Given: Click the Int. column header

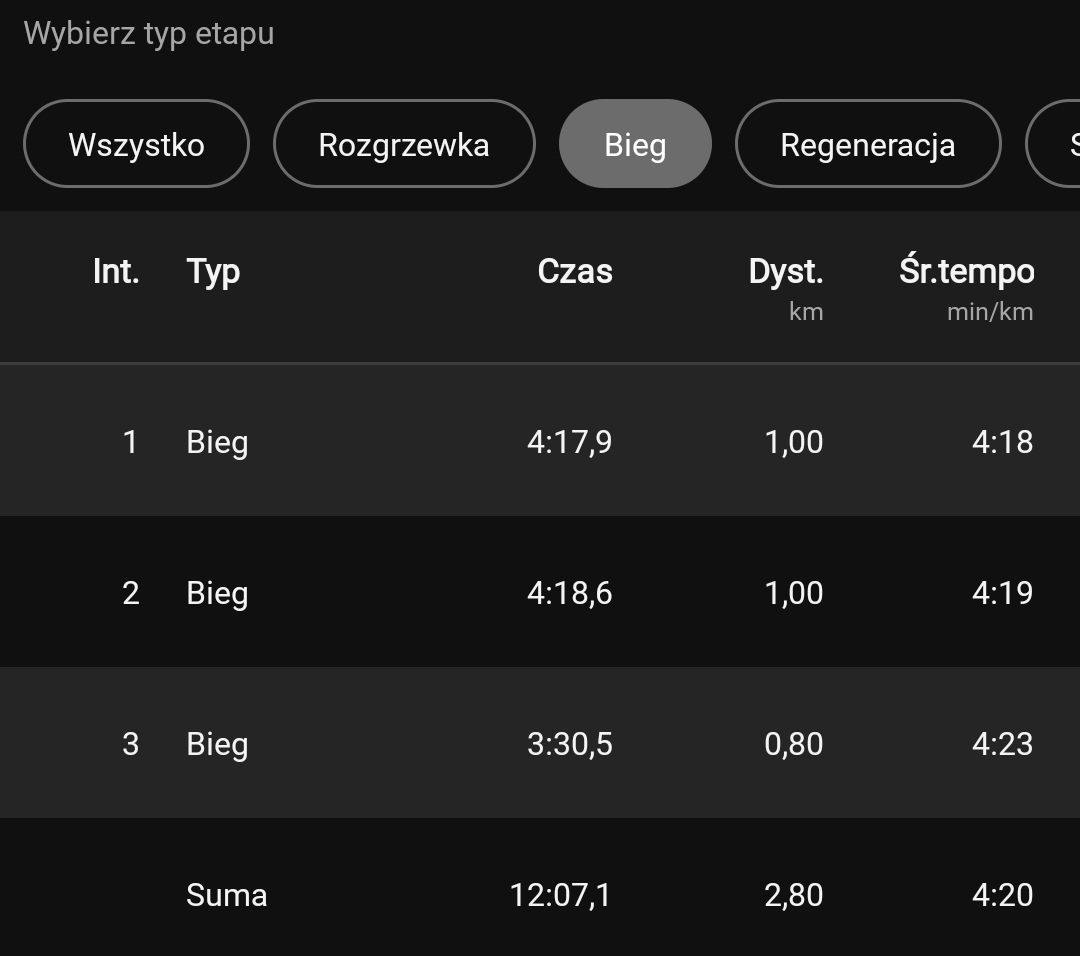Looking at the screenshot, I should (116, 271).
